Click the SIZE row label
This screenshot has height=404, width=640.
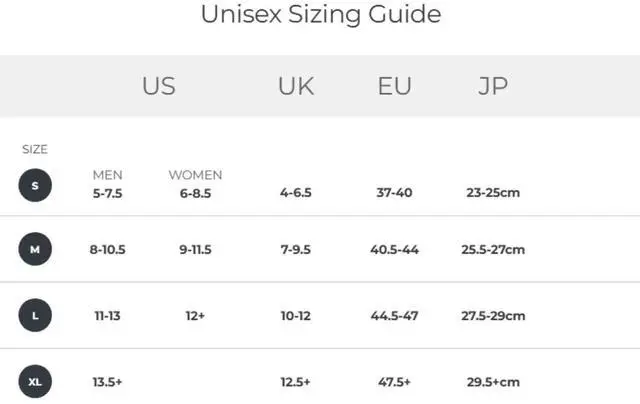click(35, 149)
